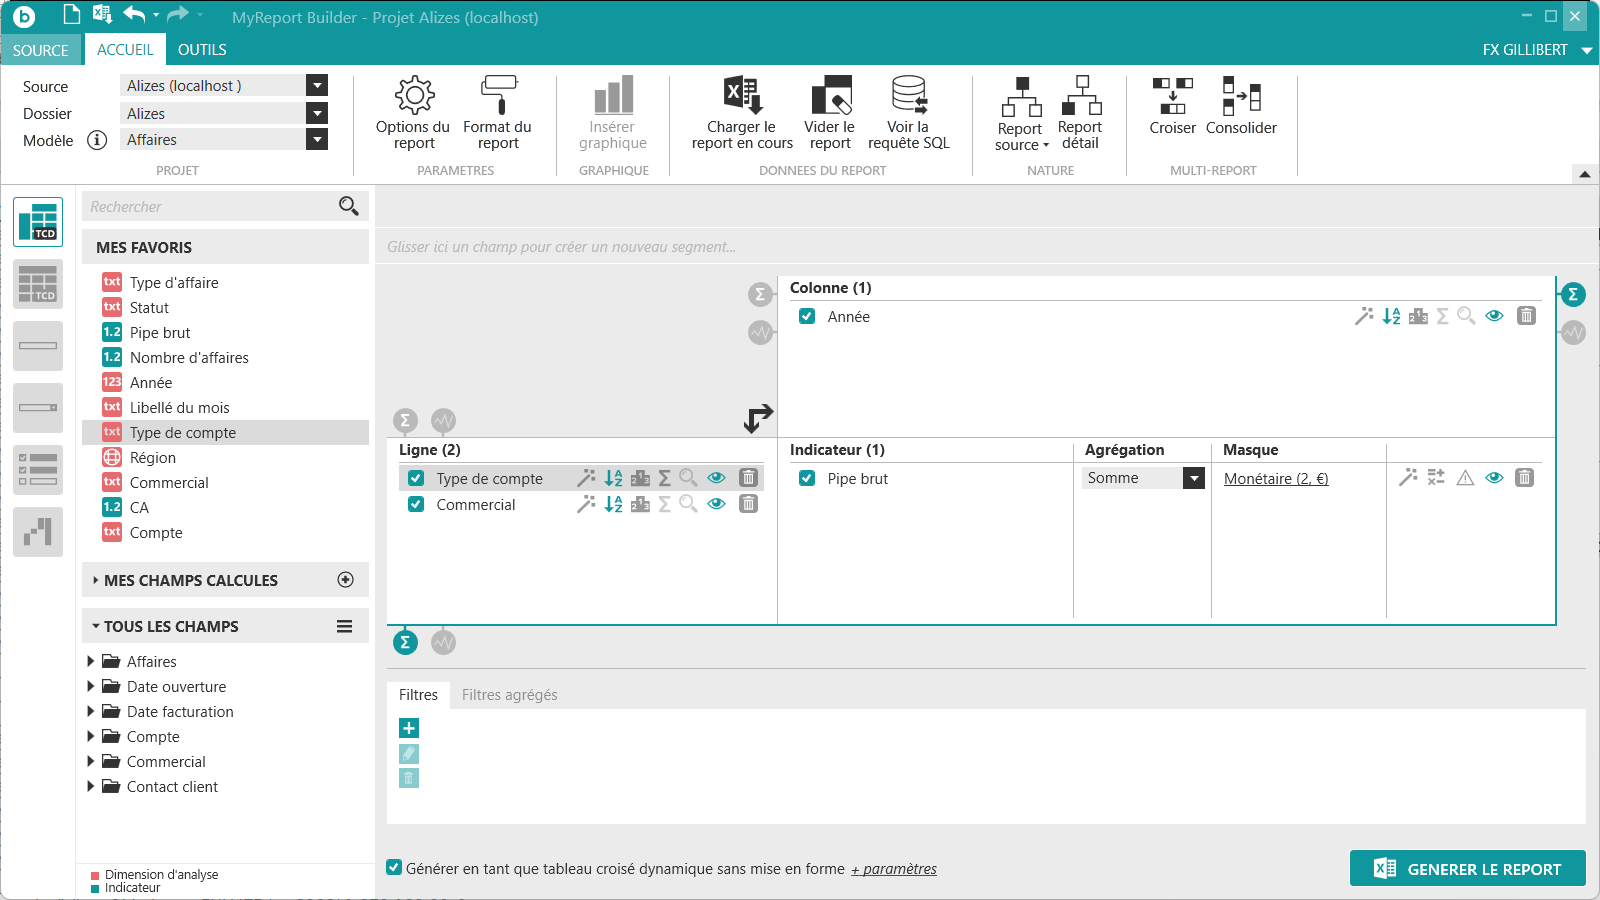Open the Somme aggregation dropdown
The image size is (1600, 900).
1193,479
